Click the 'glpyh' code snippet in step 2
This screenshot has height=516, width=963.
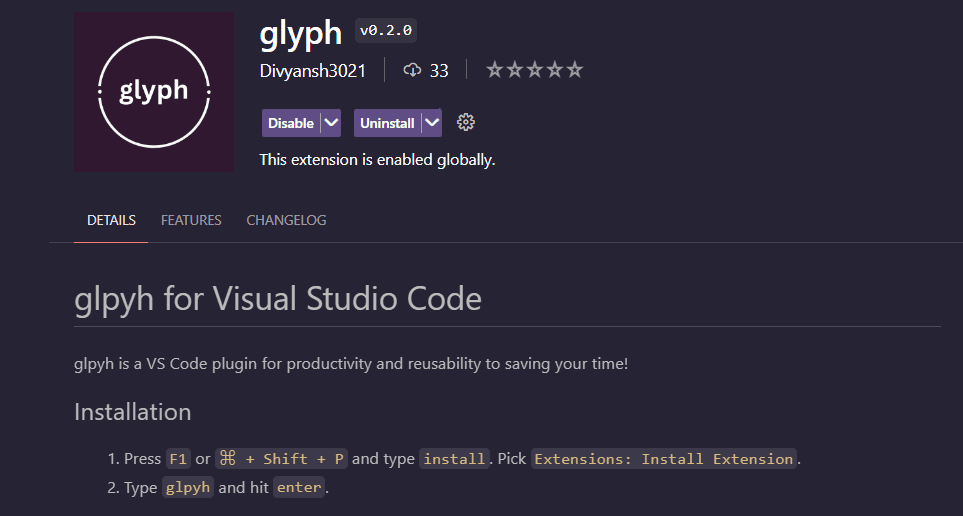pos(188,487)
